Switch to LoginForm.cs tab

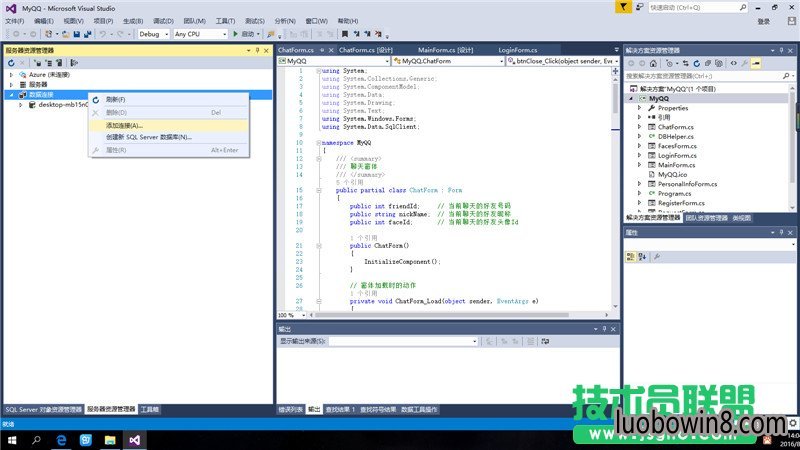[518, 50]
